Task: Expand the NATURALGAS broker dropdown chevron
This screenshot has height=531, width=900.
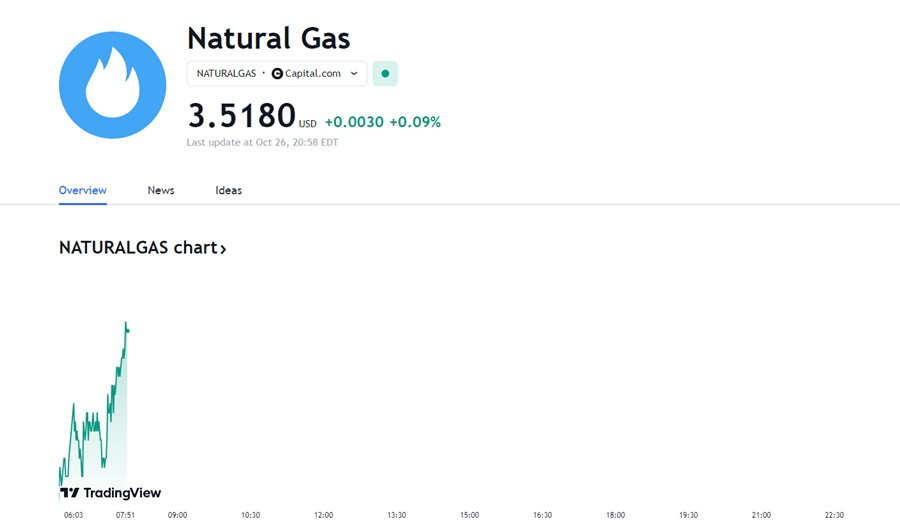Action: [354, 73]
